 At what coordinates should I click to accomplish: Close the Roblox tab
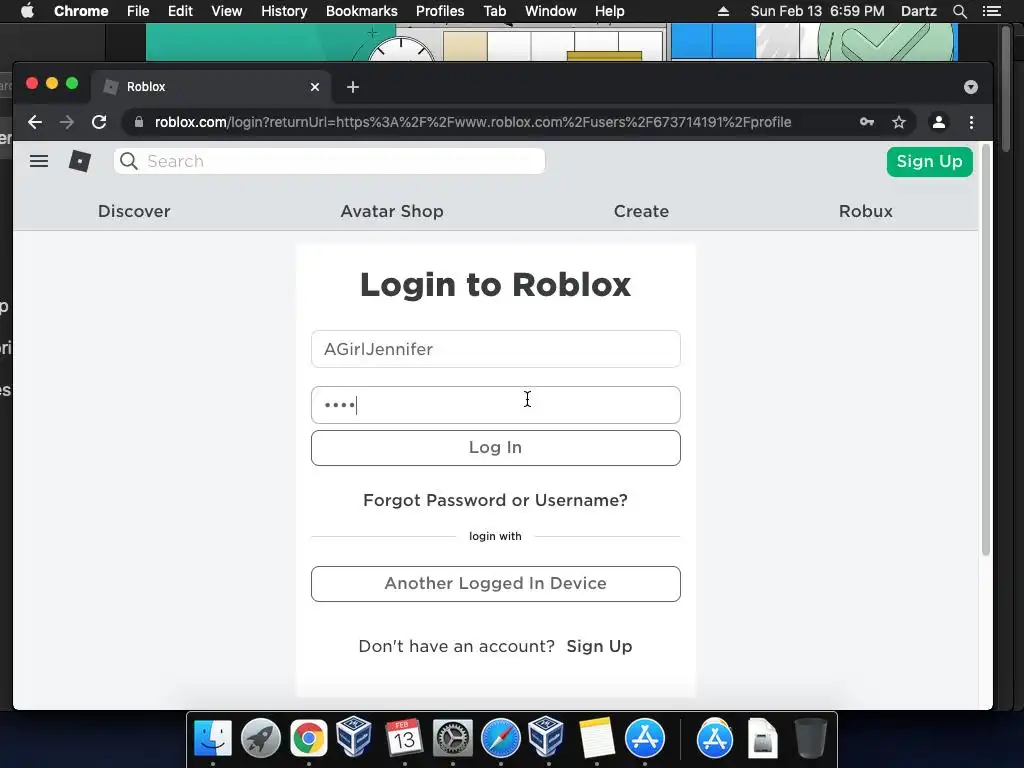click(x=315, y=87)
